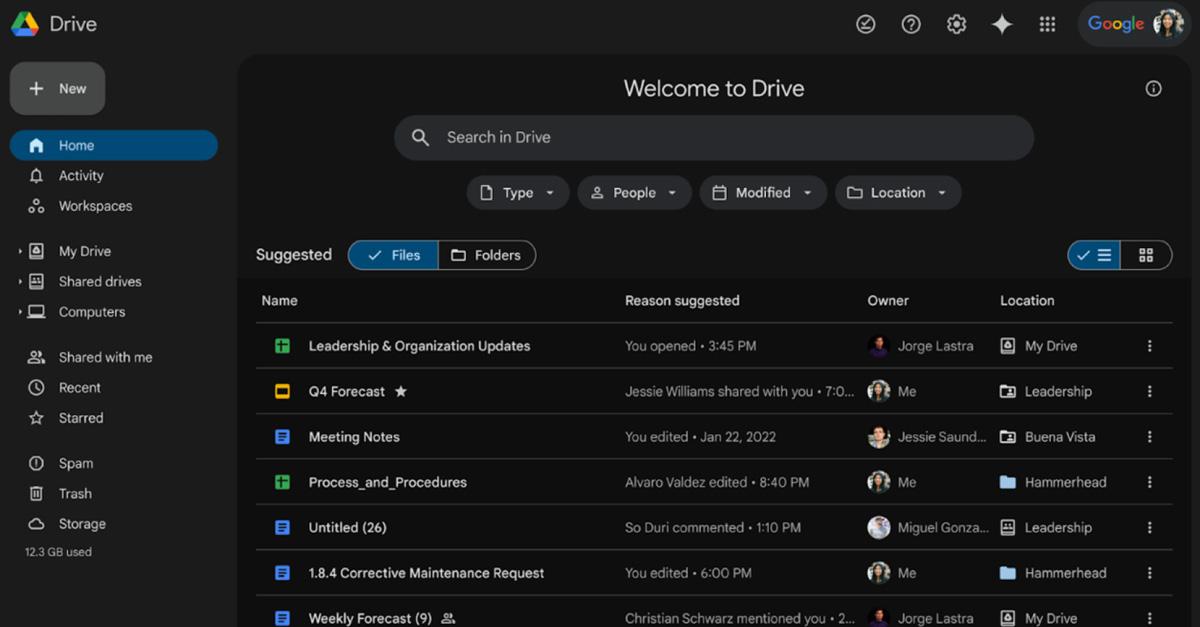The height and width of the screenshot is (627, 1200).
Task: Switch suggested view to grid layout
Action: [1146, 255]
